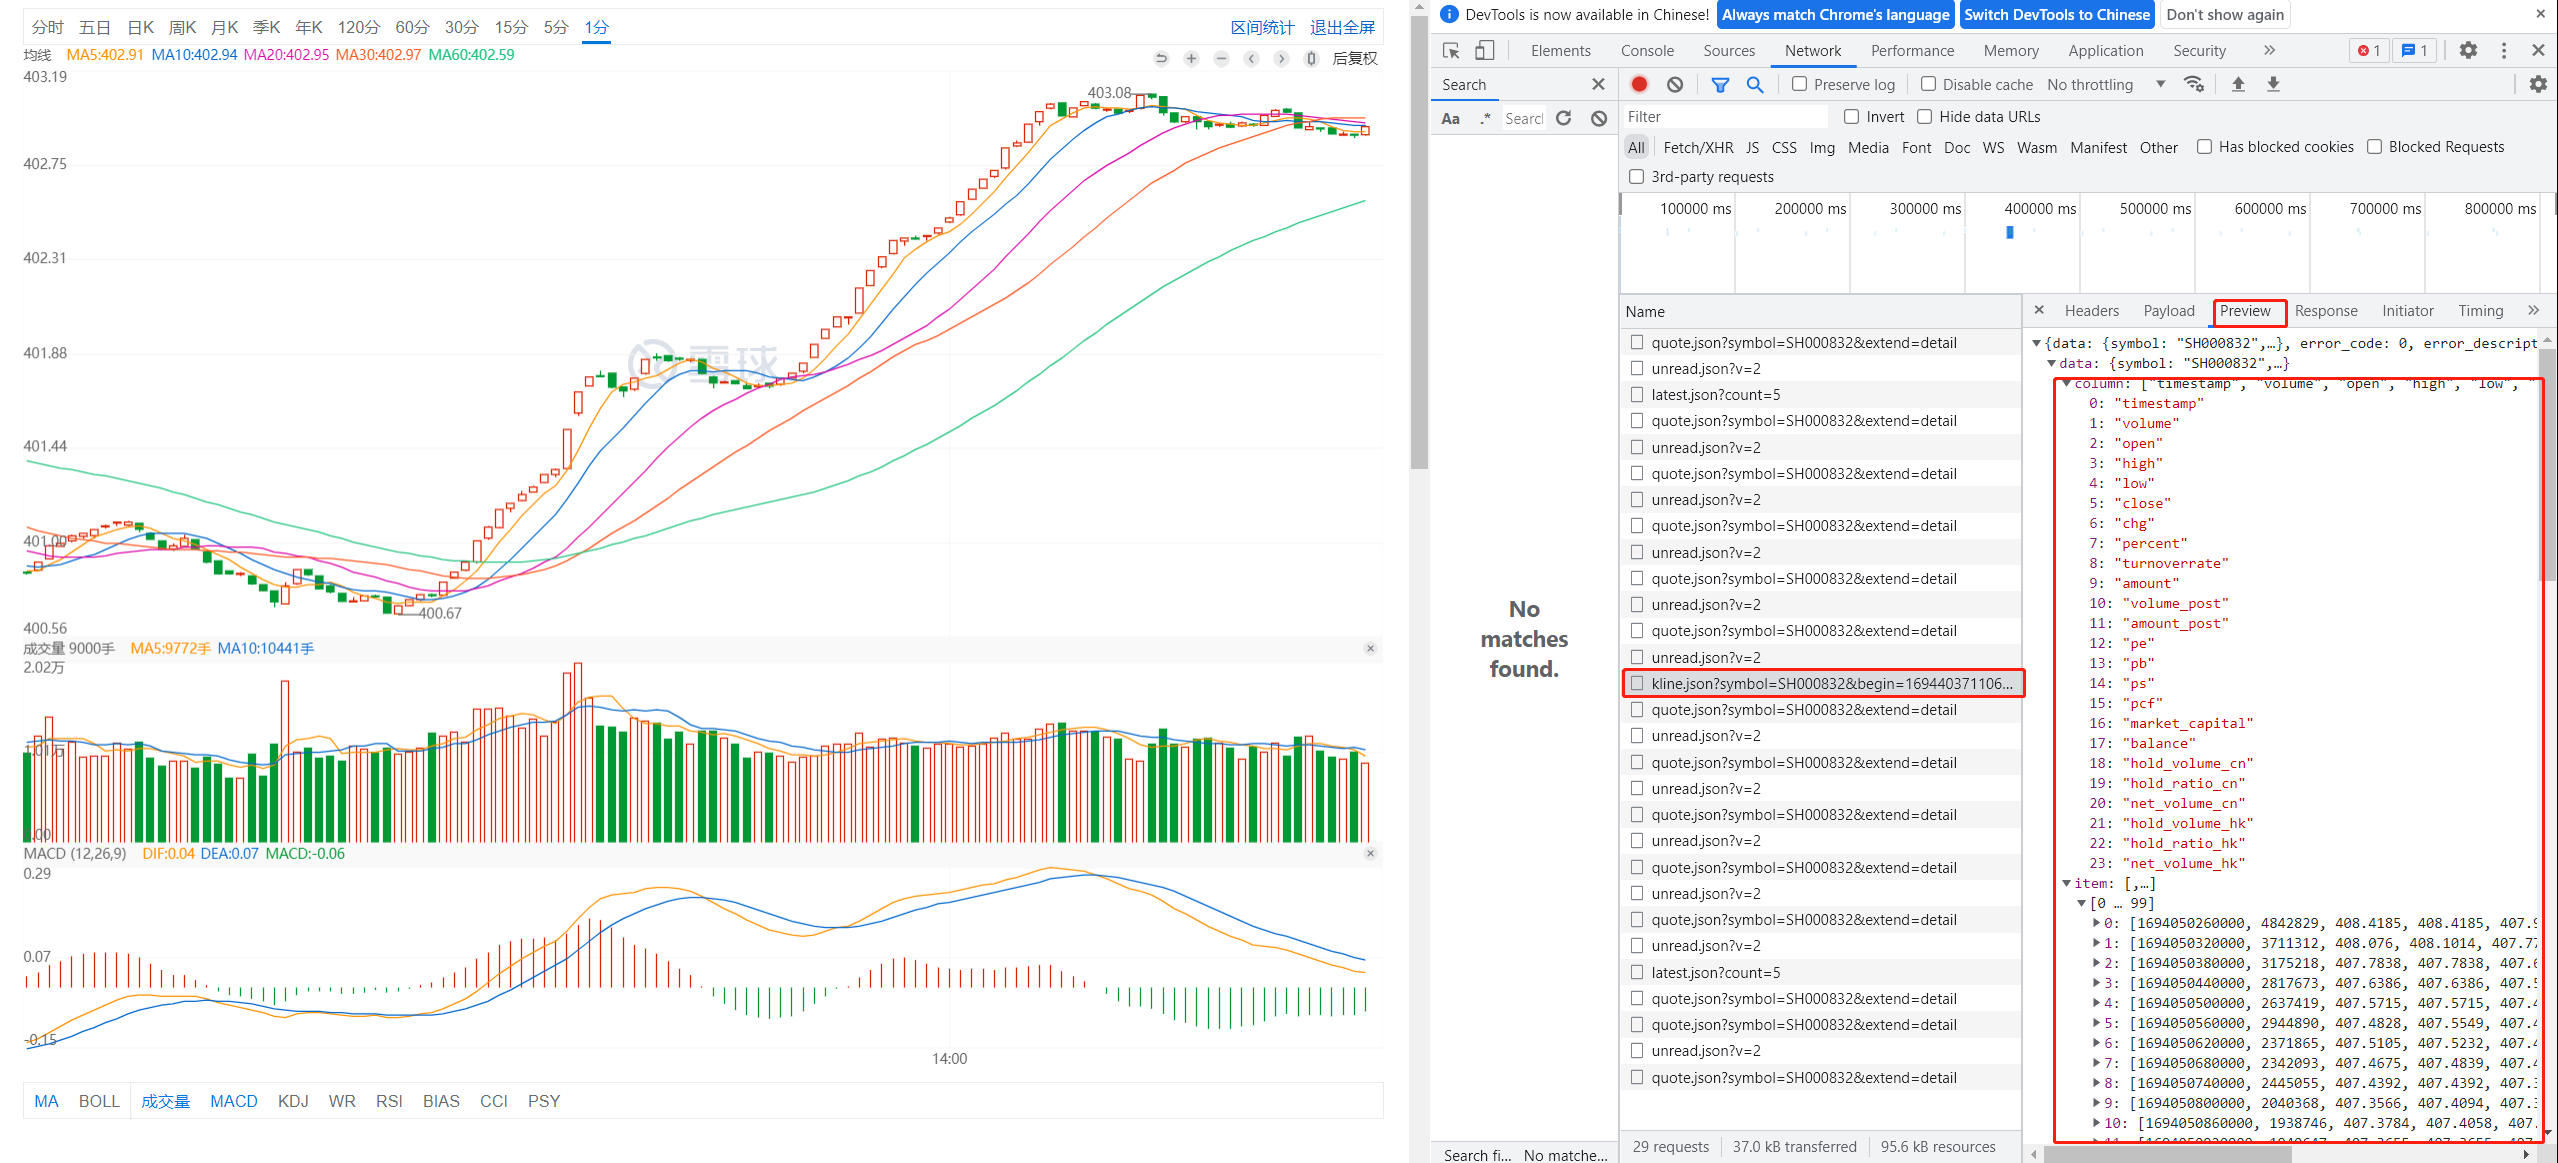Open the Headers tab of request
The image size is (2558, 1163).
point(2091,310)
